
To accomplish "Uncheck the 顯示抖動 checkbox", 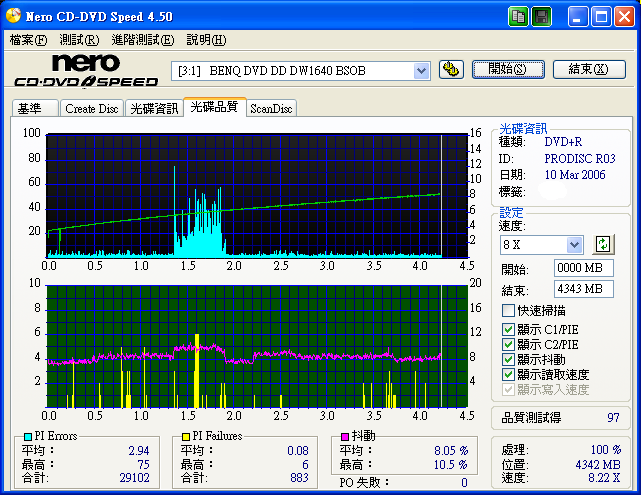I will pyautogui.click(x=508, y=359).
